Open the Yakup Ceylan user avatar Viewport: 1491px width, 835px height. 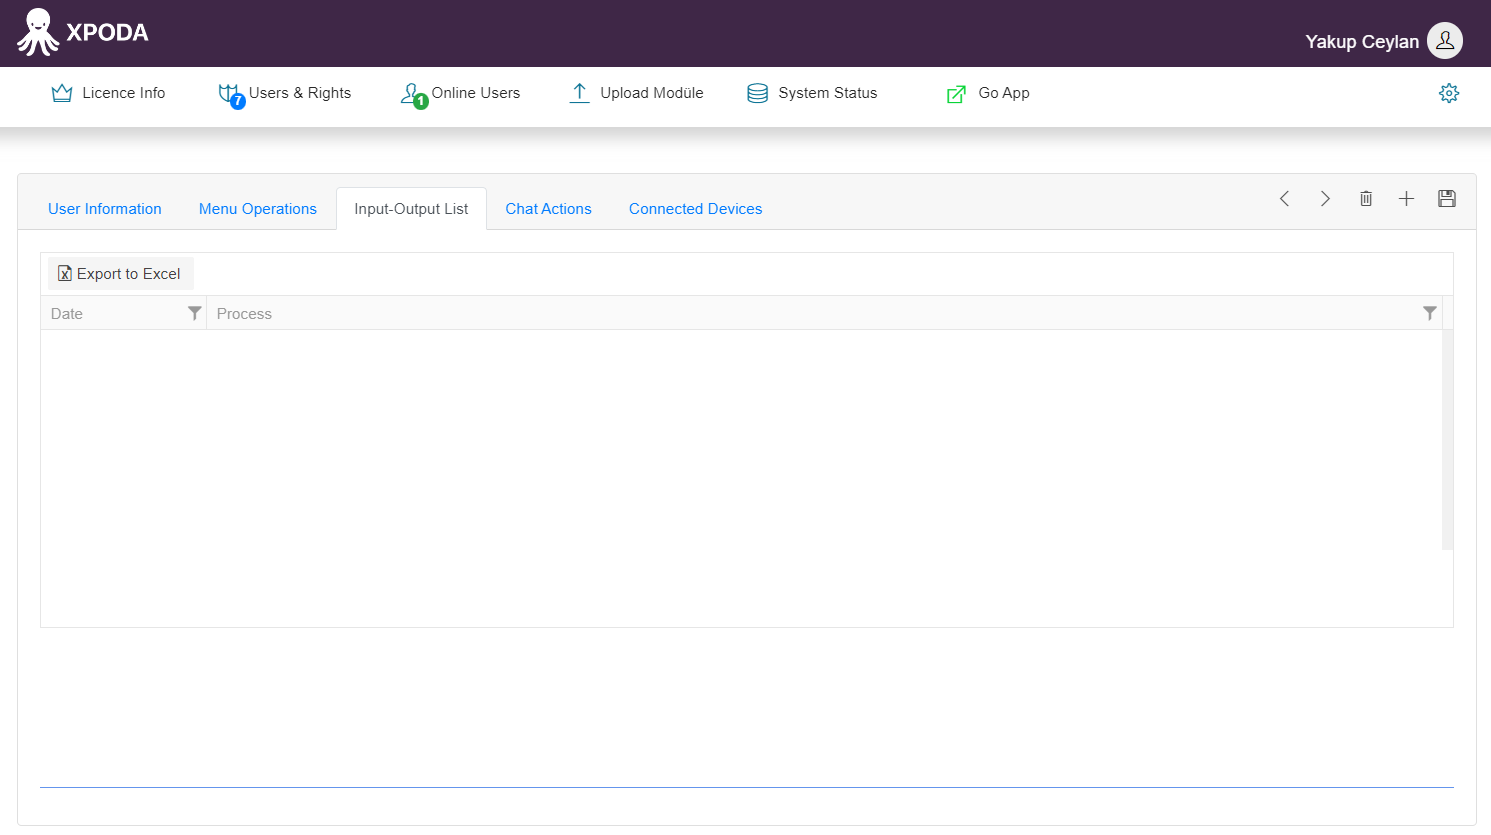pos(1444,41)
